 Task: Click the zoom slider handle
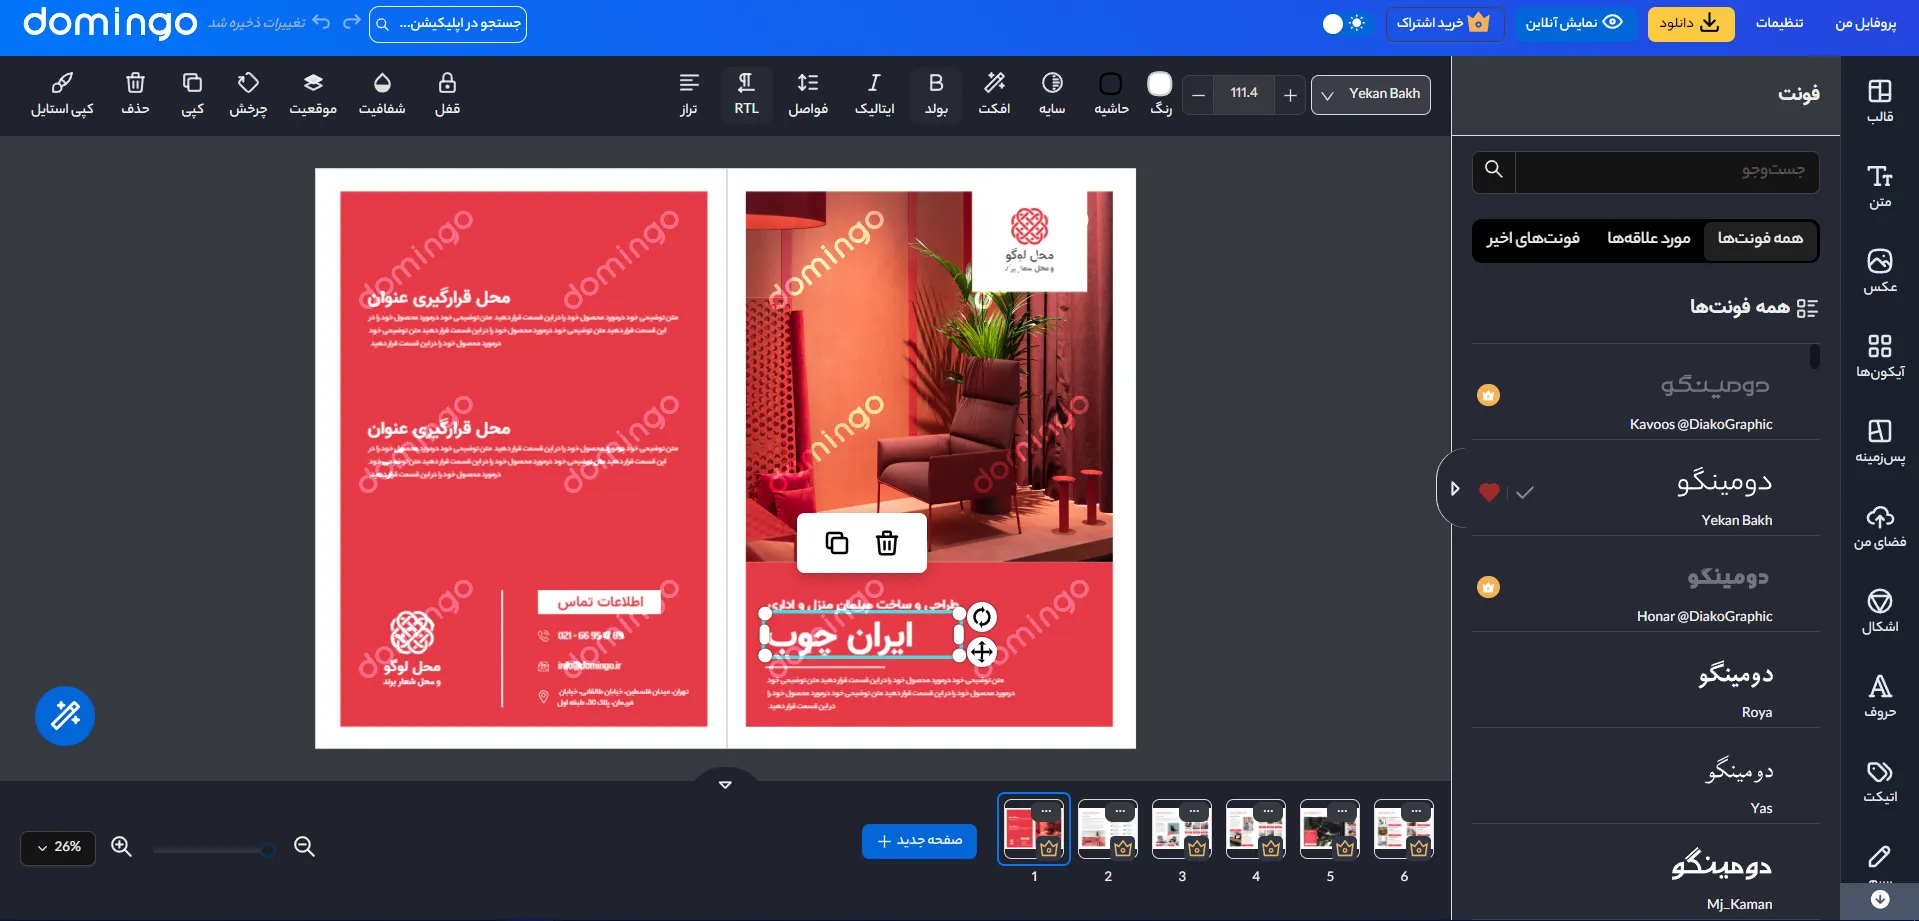click(268, 850)
